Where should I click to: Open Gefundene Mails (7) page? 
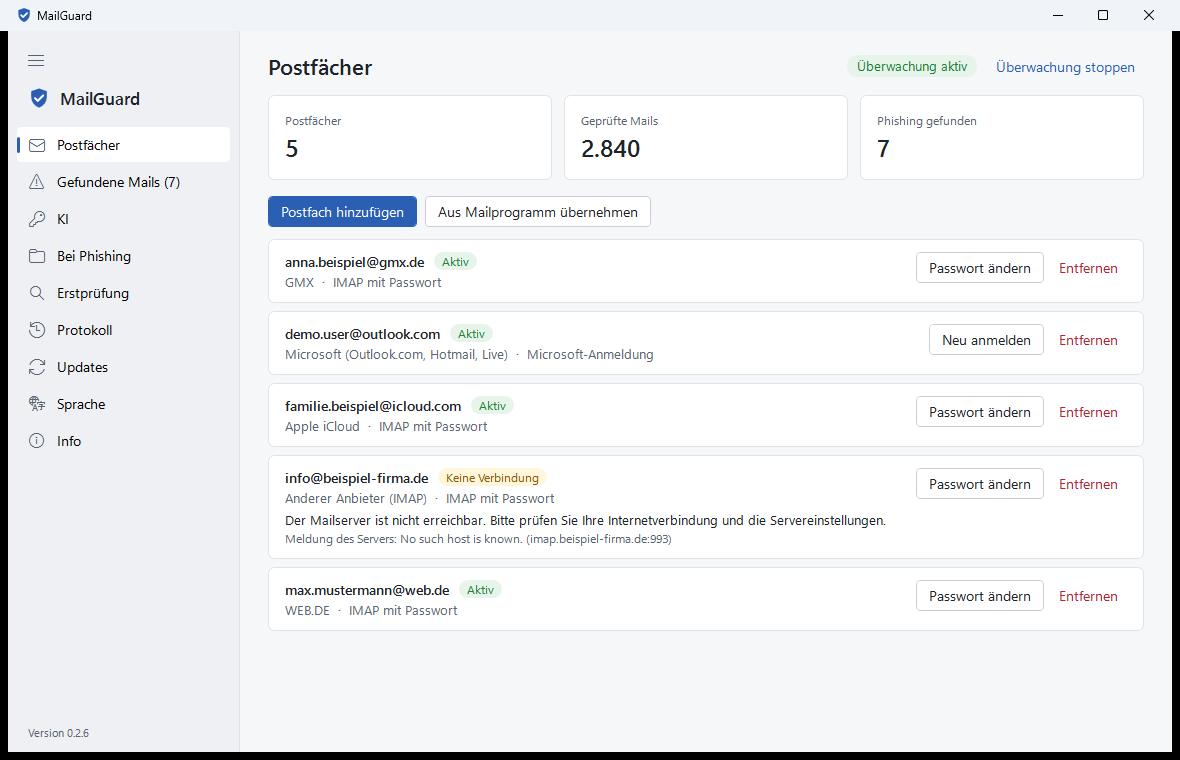[x=123, y=182]
